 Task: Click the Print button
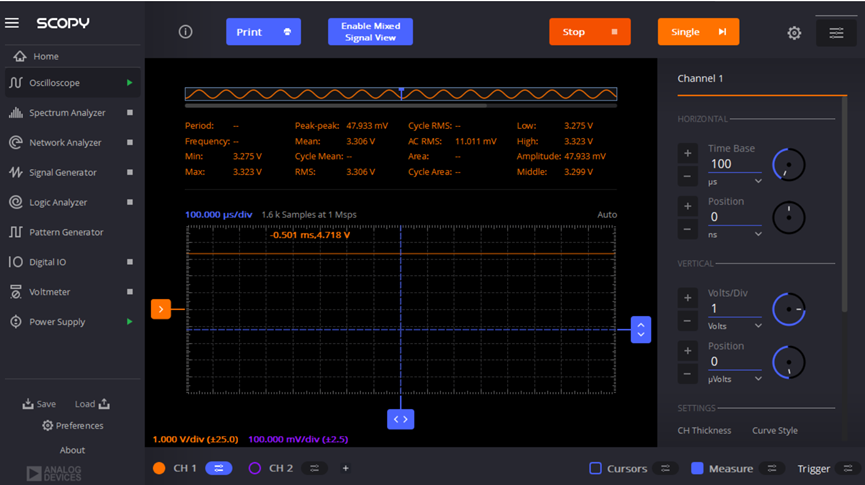coord(263,32)
